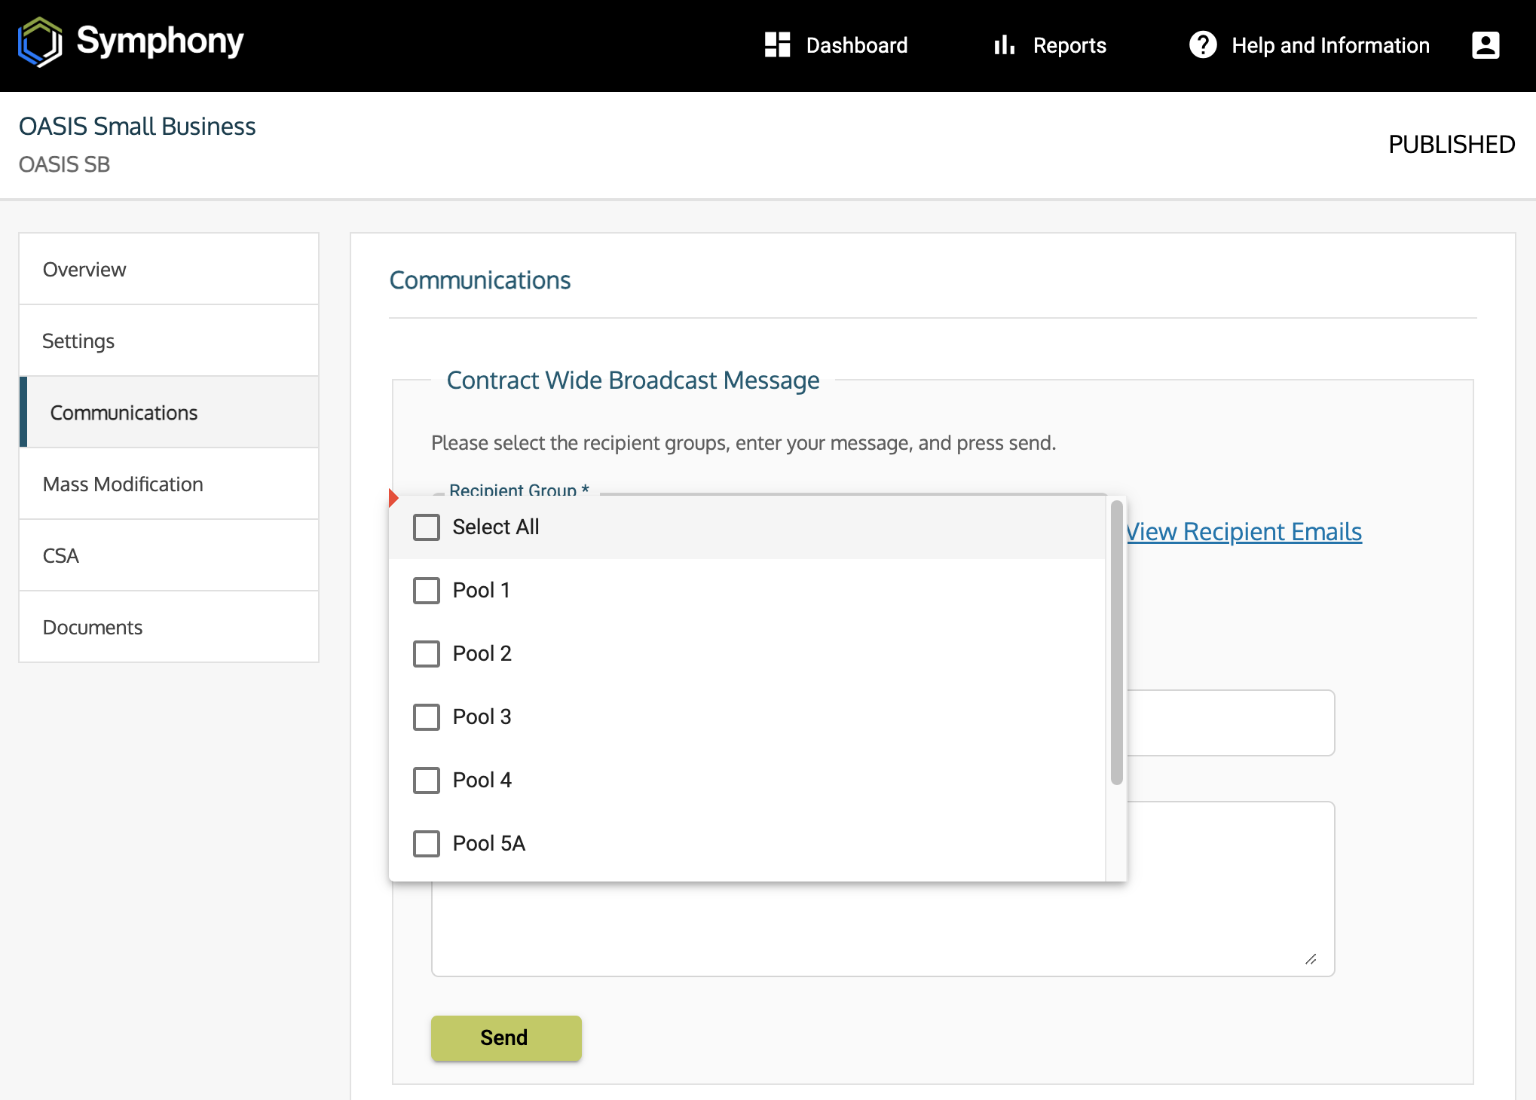Image resolution: width=1536 pixels, height=1100 pixels.
Task: Select Communications in the sidebar
Action: tap(169, 412)
